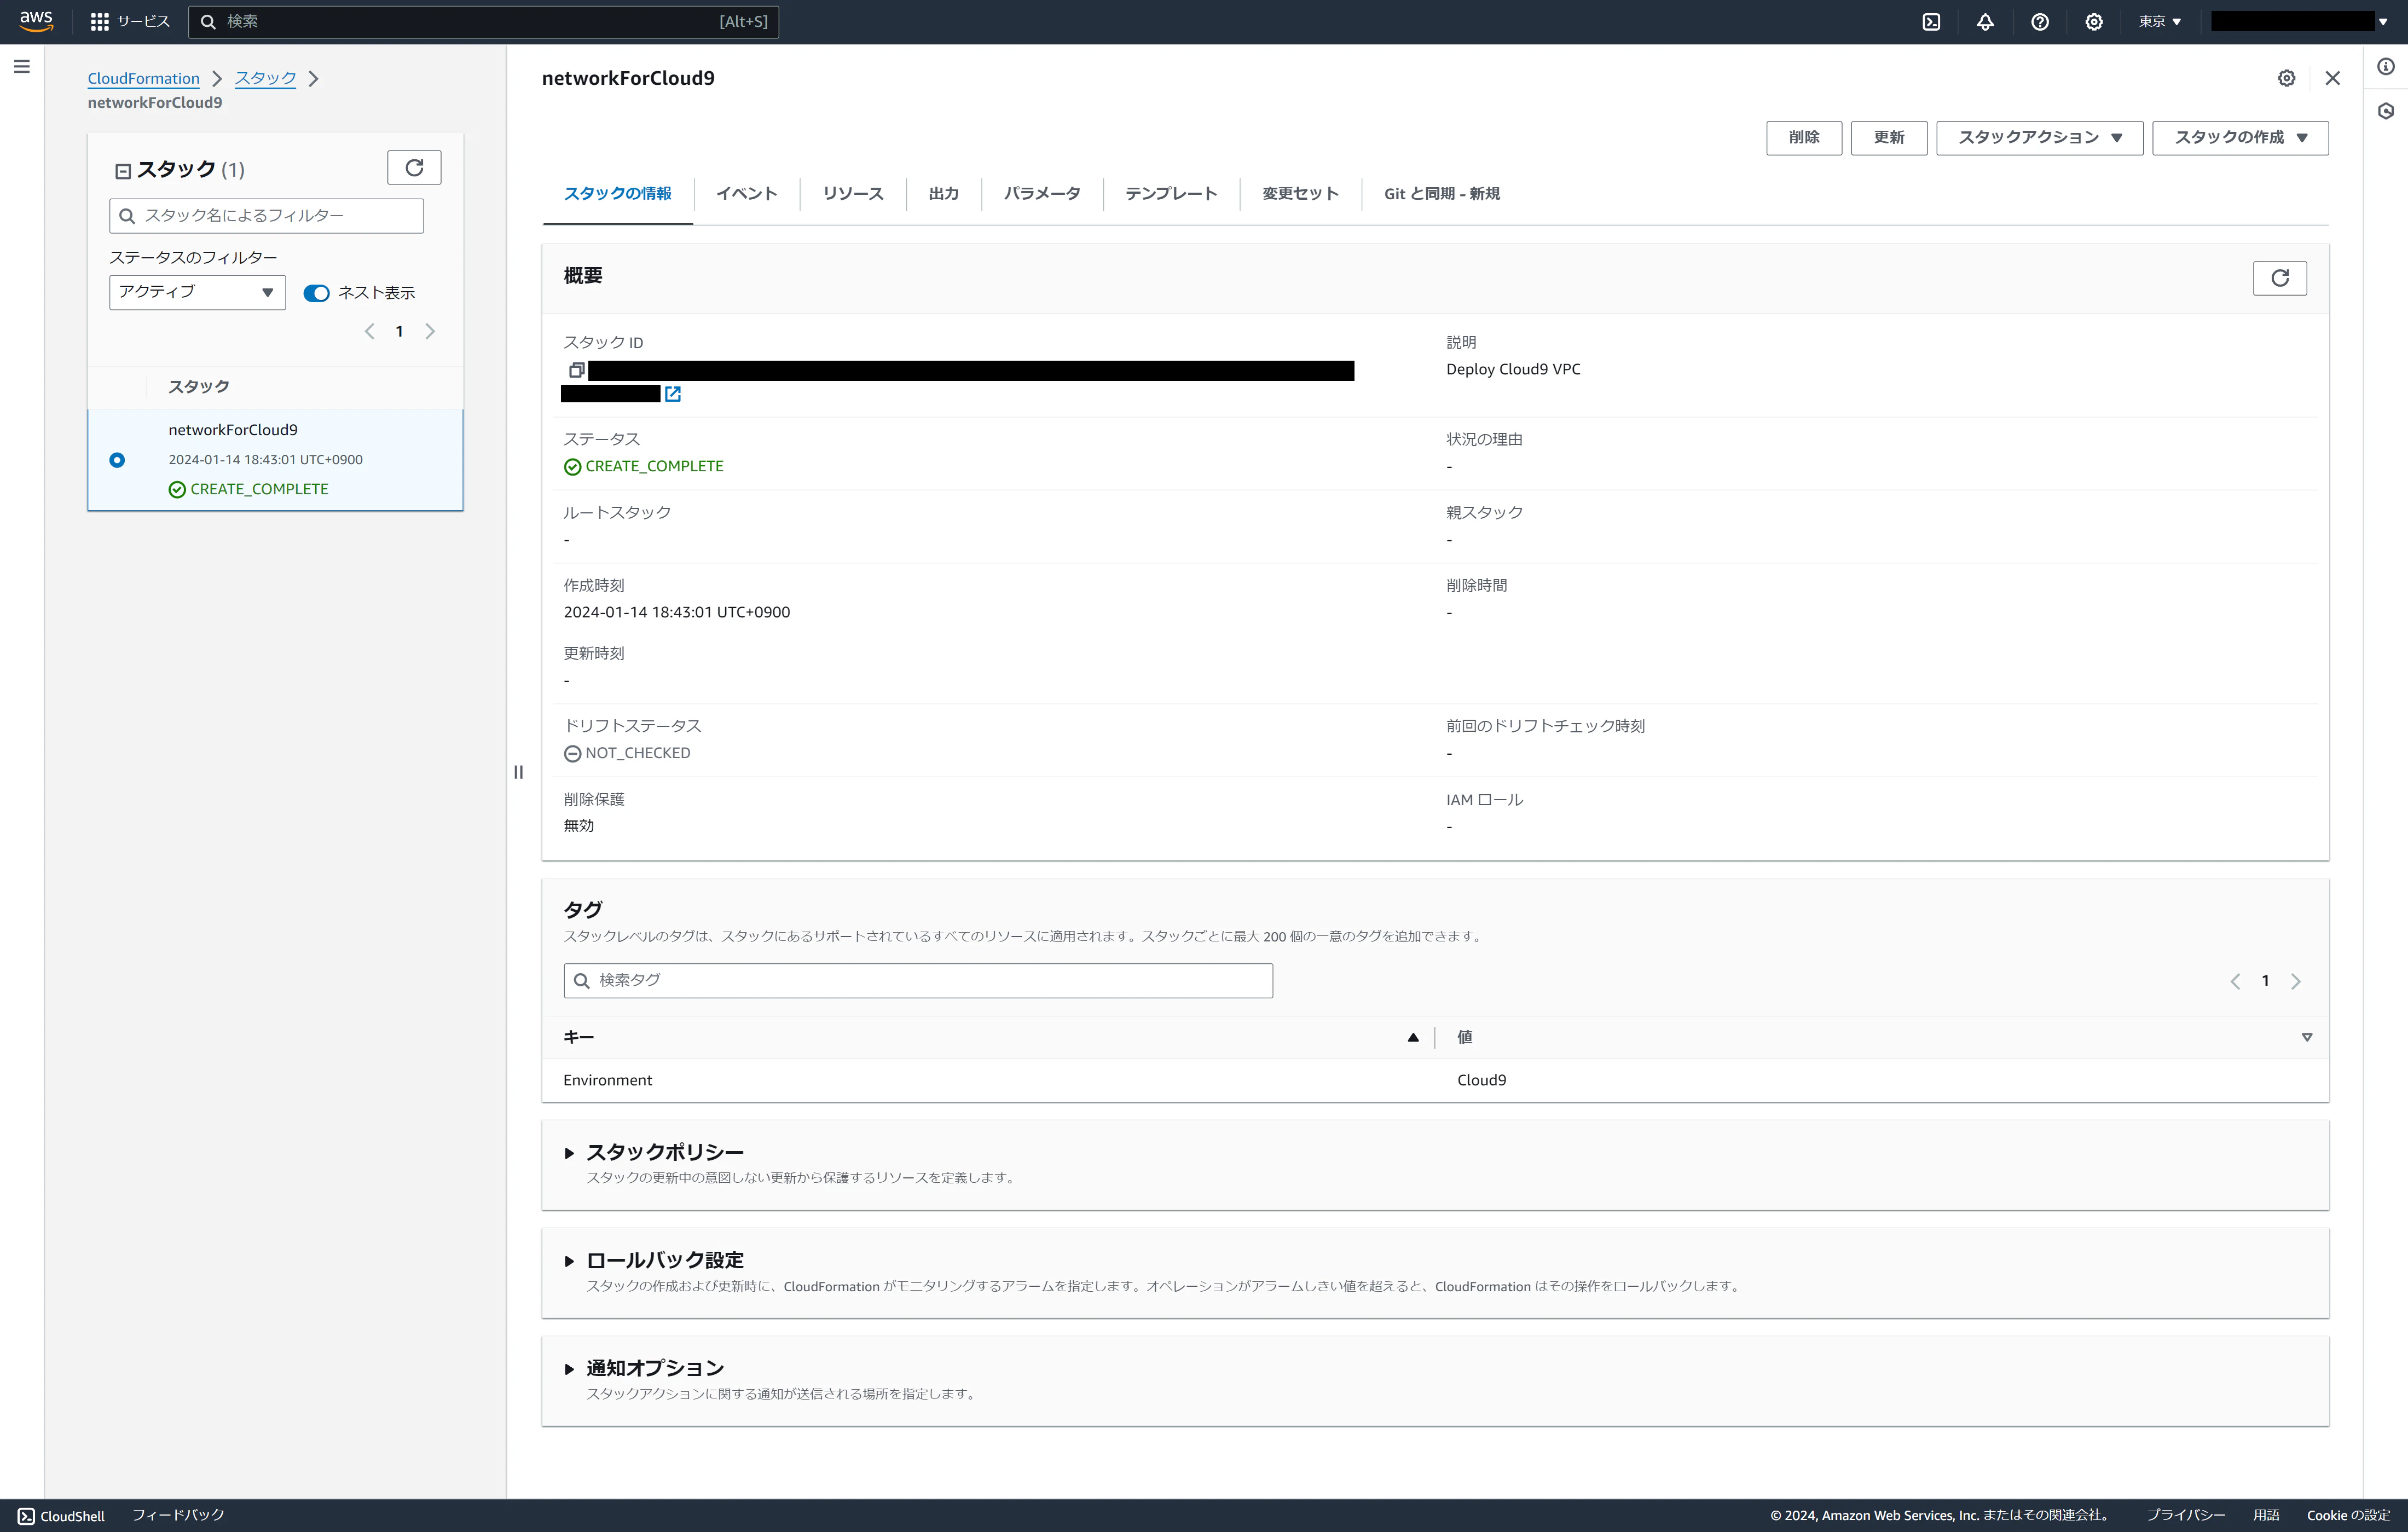Click the split-panel resize handle
The width and height of the screenshot is (2408, 1532).
click(x=518, y=772)
